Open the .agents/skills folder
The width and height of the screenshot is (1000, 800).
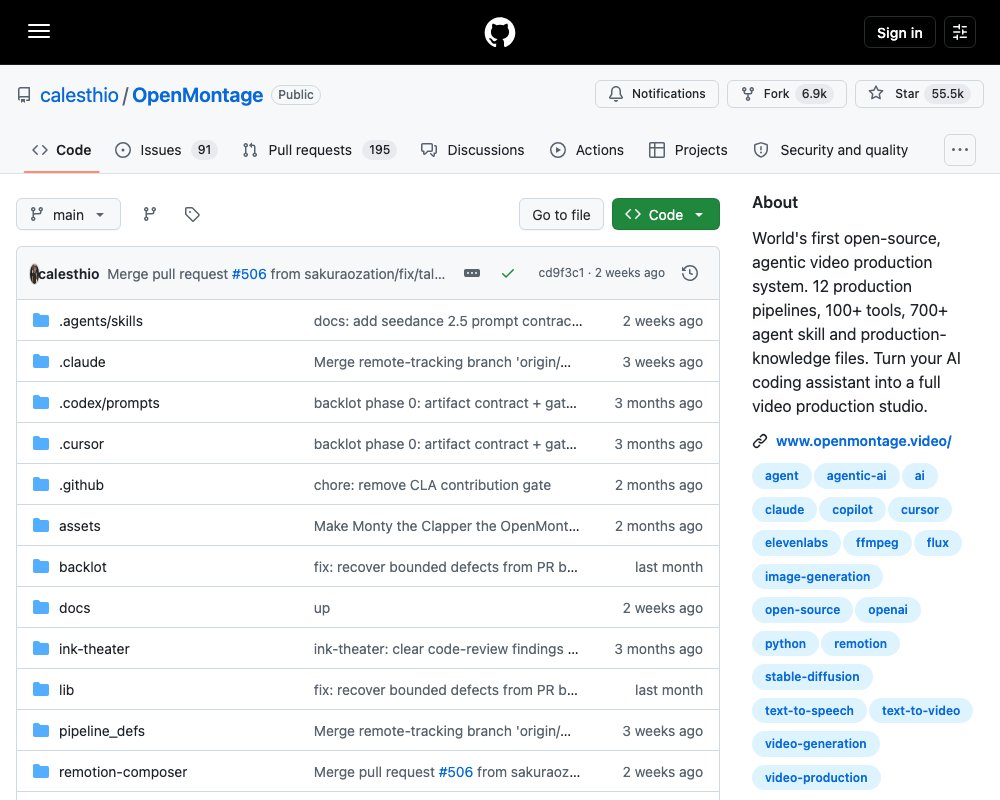click(101, 321)
